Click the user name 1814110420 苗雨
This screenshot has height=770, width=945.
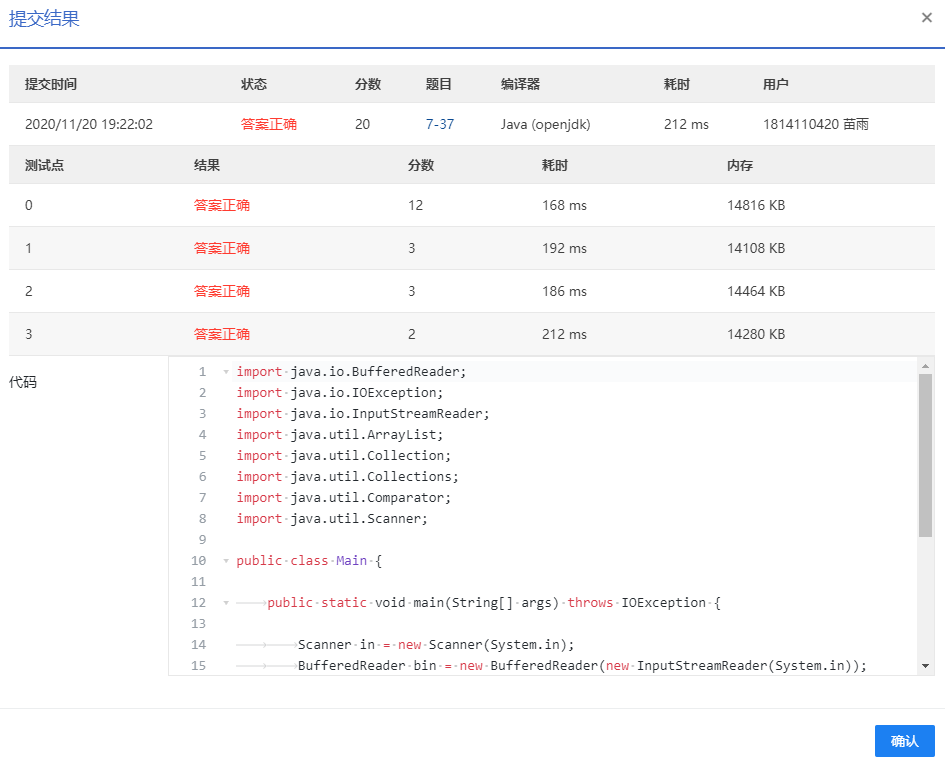click(815, 124)
